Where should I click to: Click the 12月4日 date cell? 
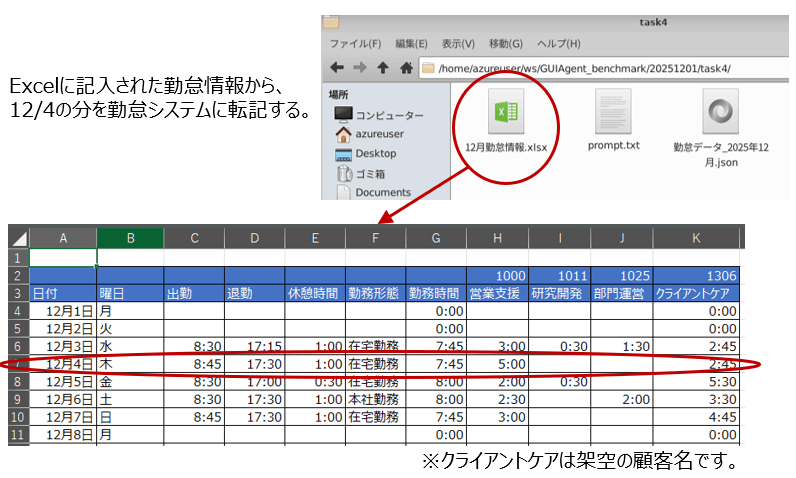point(63,364)
